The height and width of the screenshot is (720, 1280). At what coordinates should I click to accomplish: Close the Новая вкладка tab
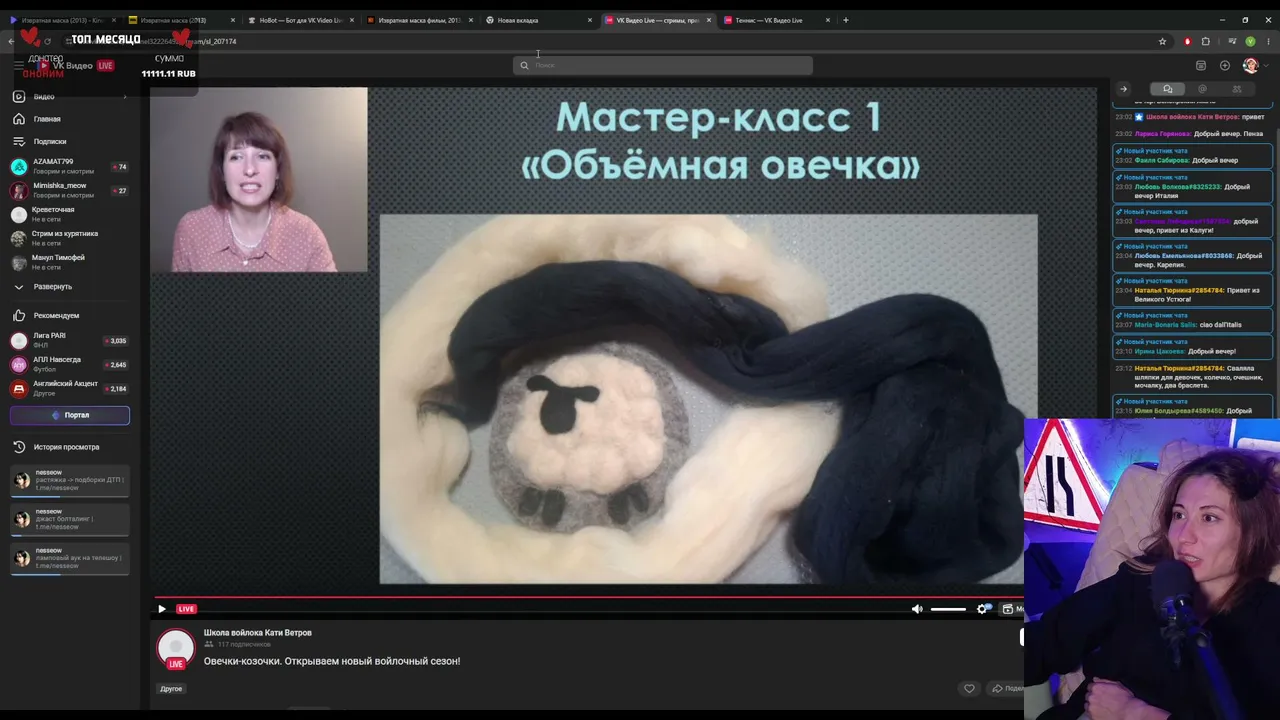point(590,20)
